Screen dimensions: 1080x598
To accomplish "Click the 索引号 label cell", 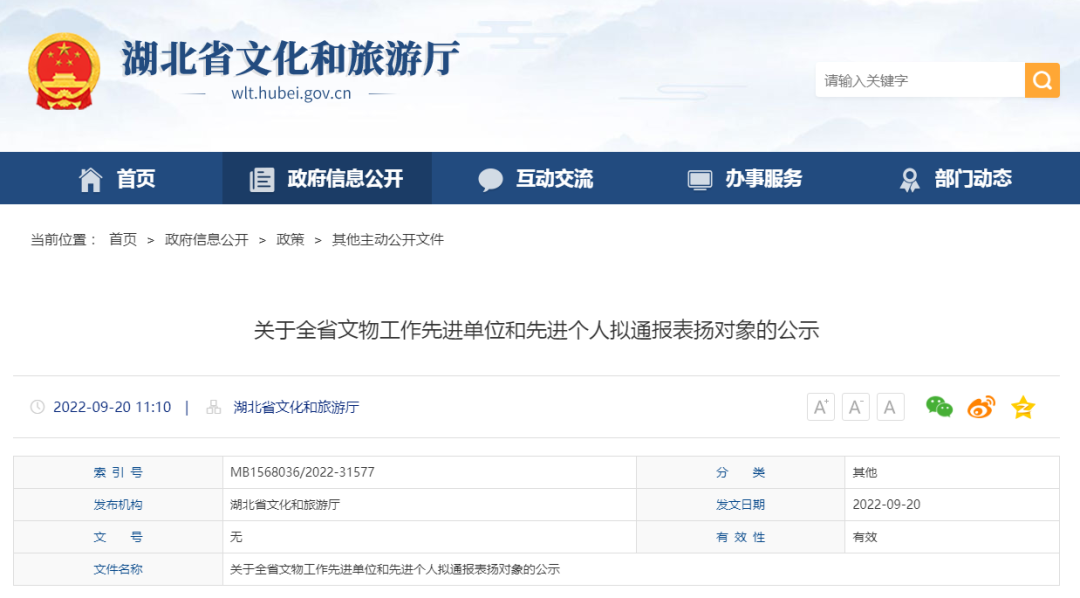I will pyautogui.click(x=118, y=472).
